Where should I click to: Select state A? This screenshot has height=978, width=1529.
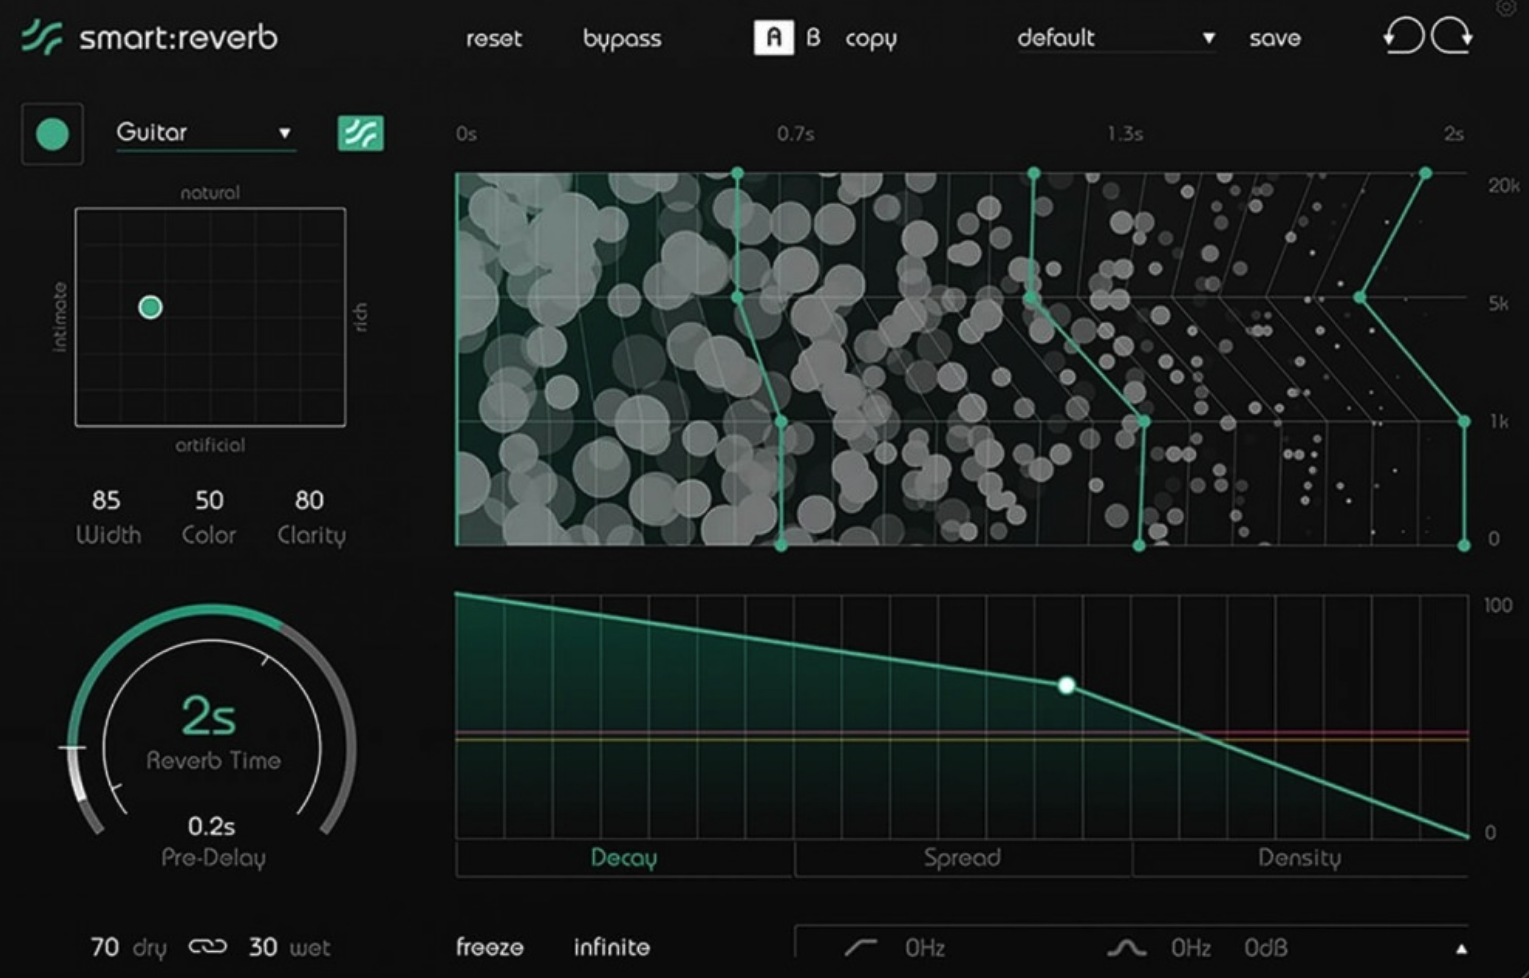tap(773, 38)
